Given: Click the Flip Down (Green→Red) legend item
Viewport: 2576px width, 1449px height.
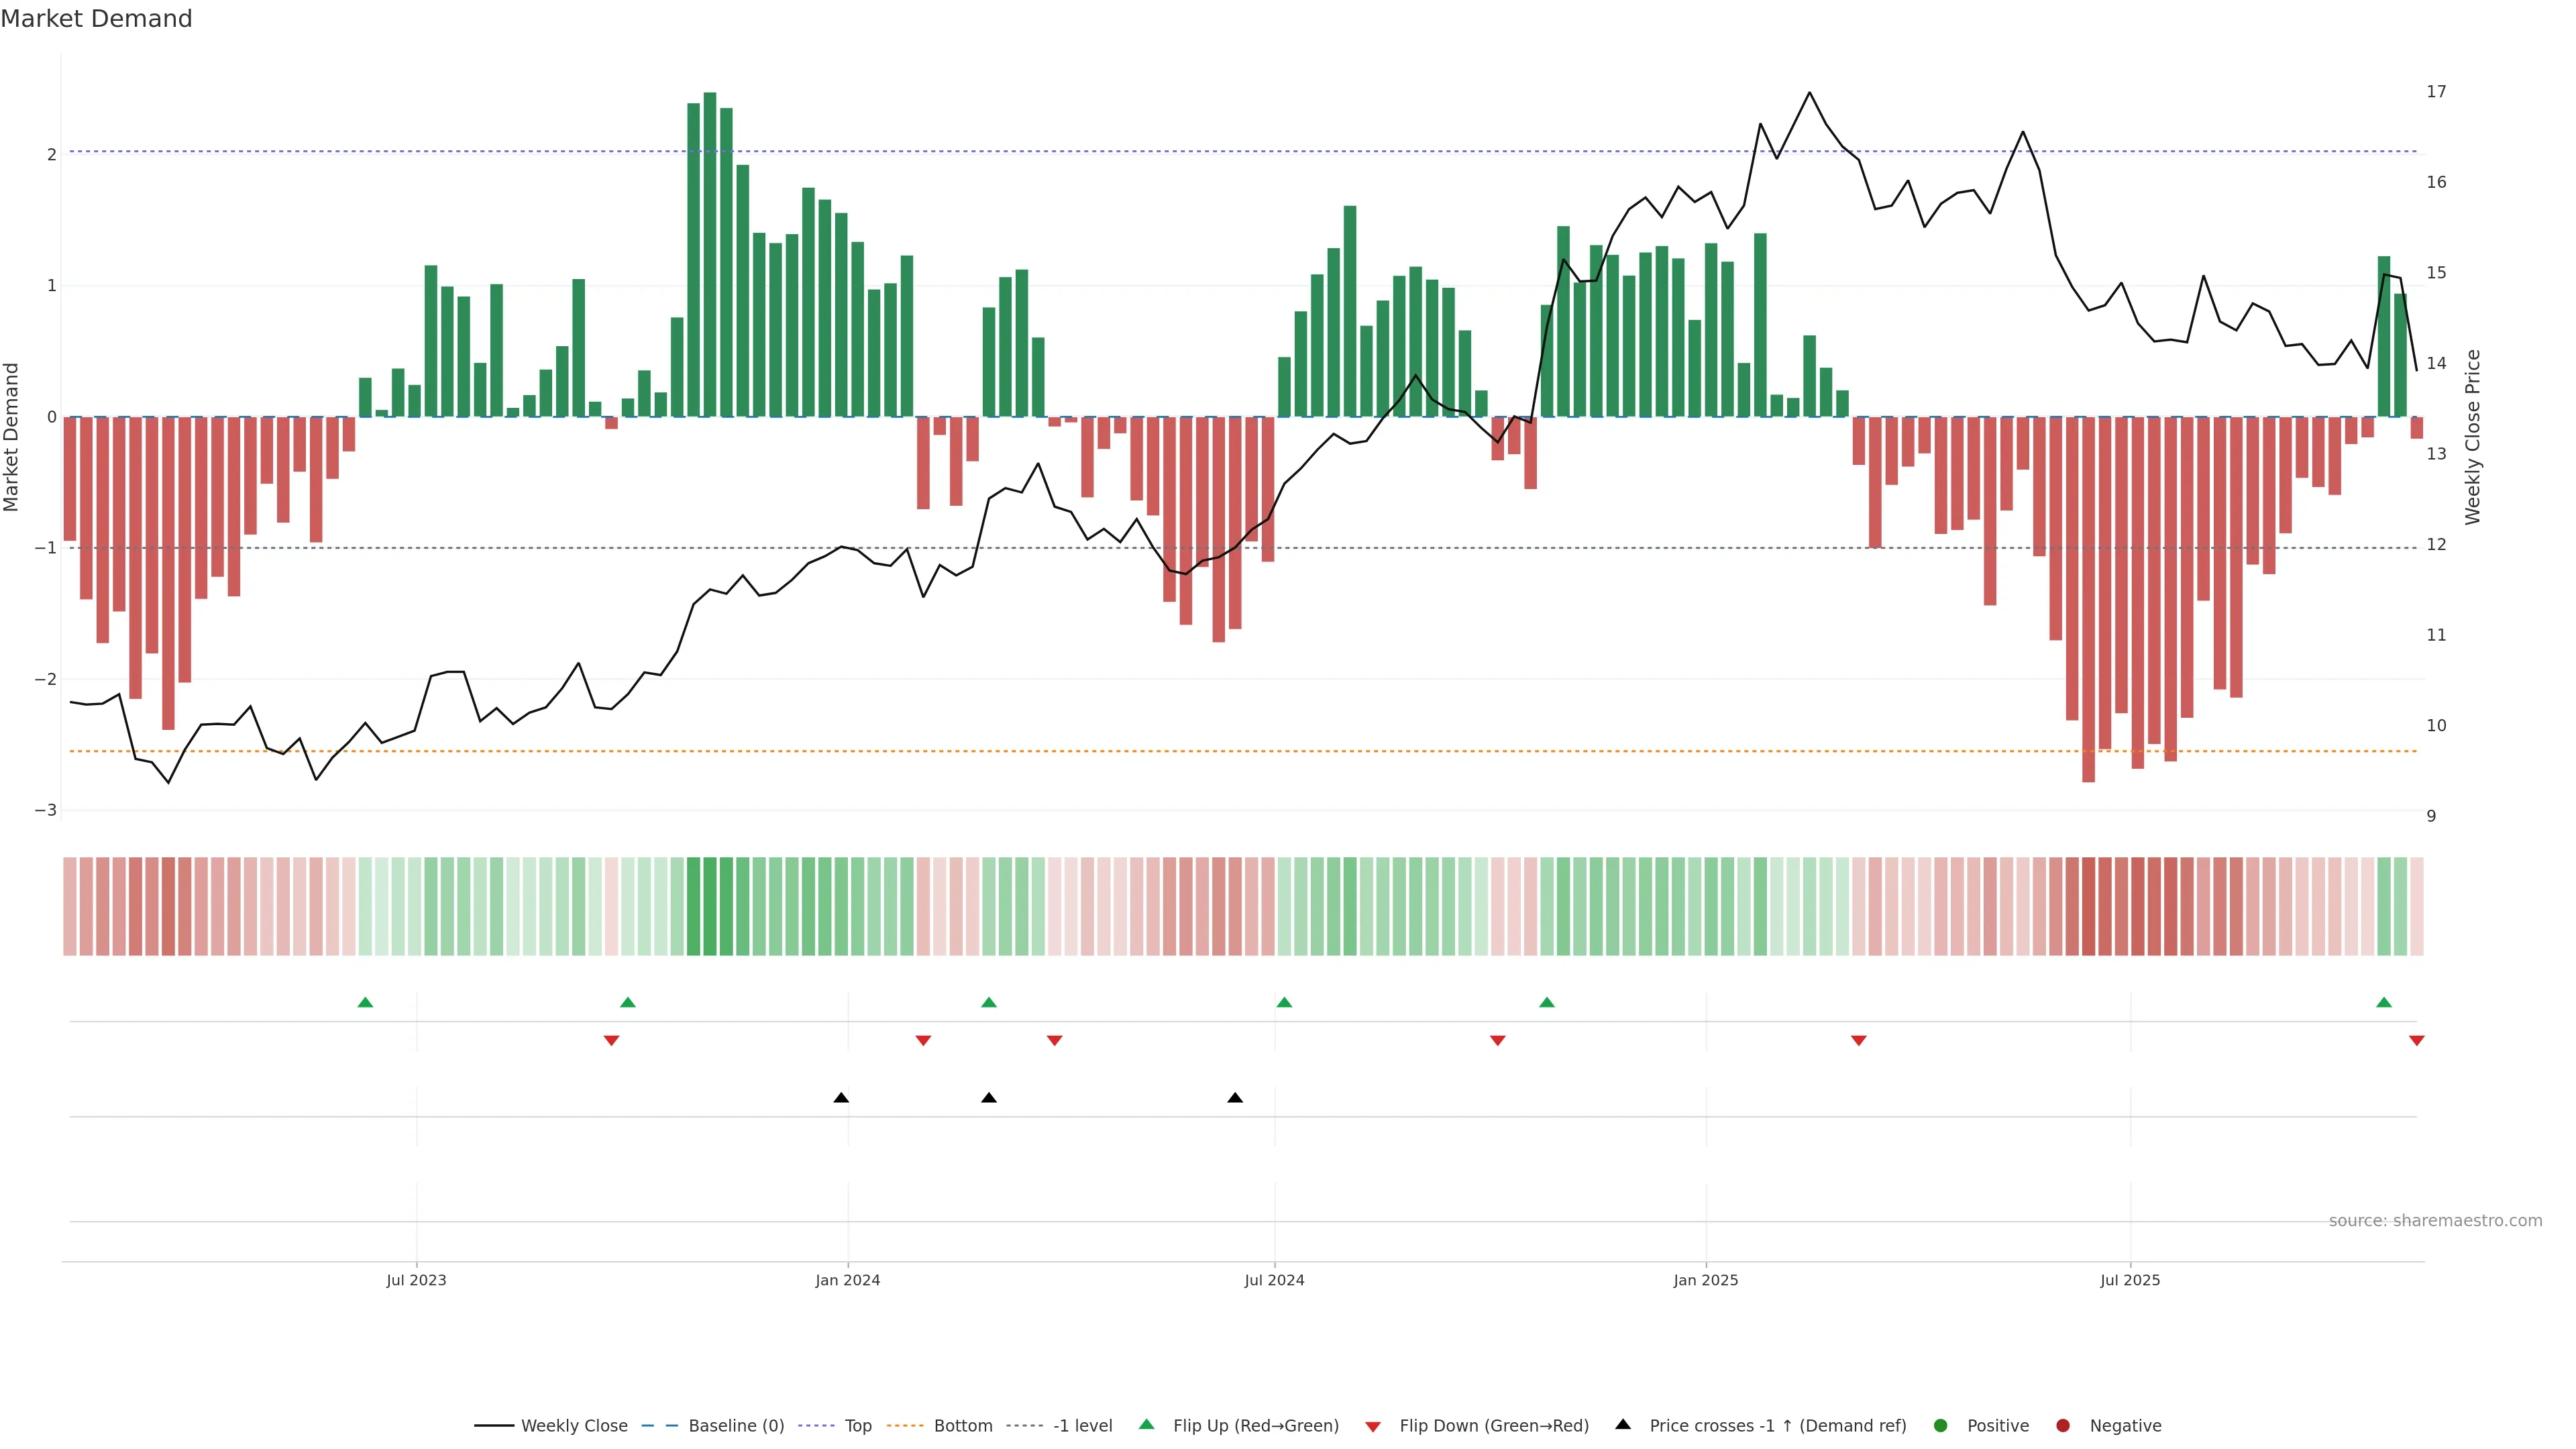Looking at the screenshot, I should (x=1493, y=1426).
